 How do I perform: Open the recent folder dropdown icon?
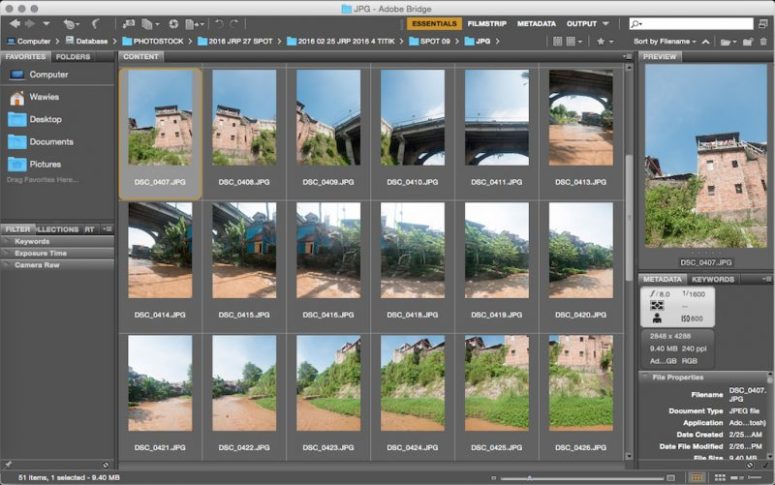[x=727, y=42]
